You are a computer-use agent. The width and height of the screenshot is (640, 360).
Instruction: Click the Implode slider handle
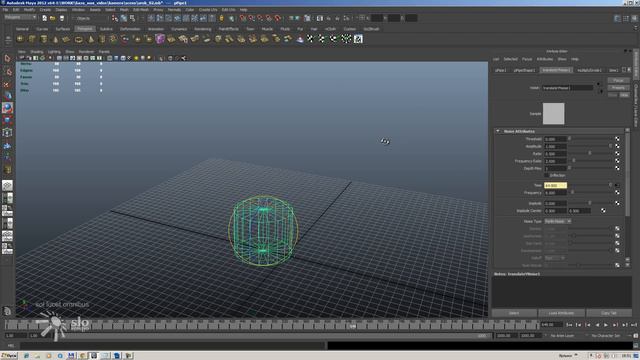coord(589,203)
